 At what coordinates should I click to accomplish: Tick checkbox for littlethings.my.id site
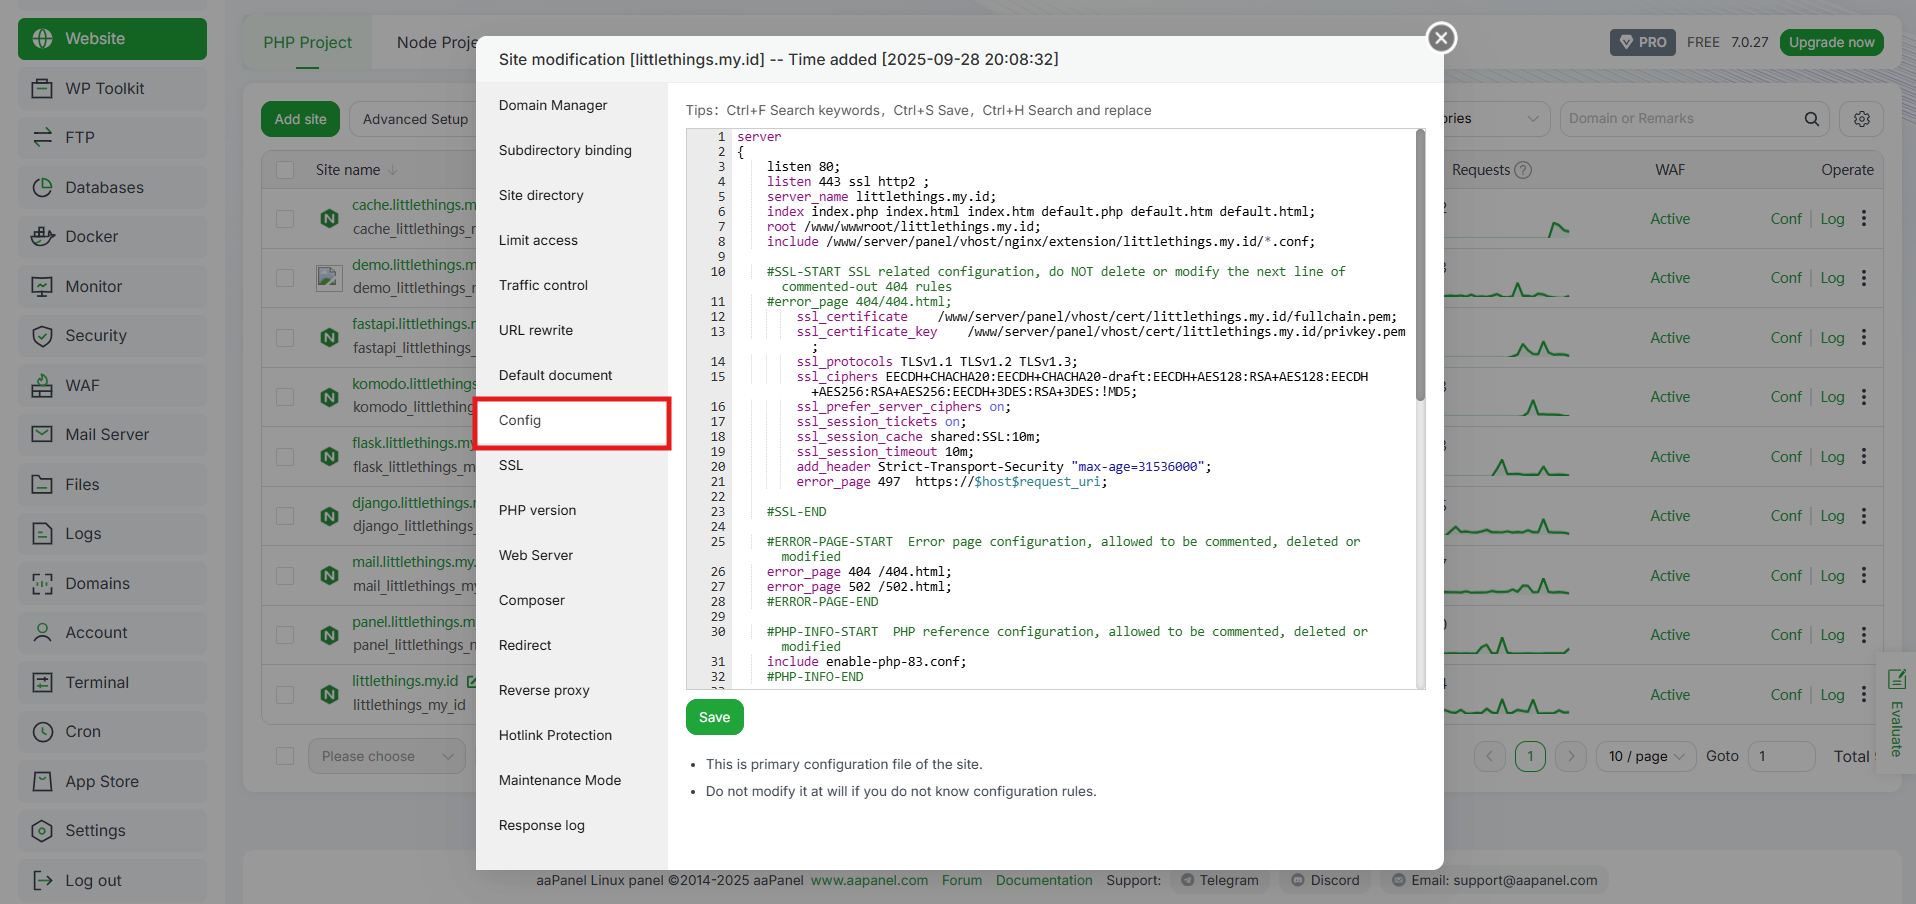(285, 694)
